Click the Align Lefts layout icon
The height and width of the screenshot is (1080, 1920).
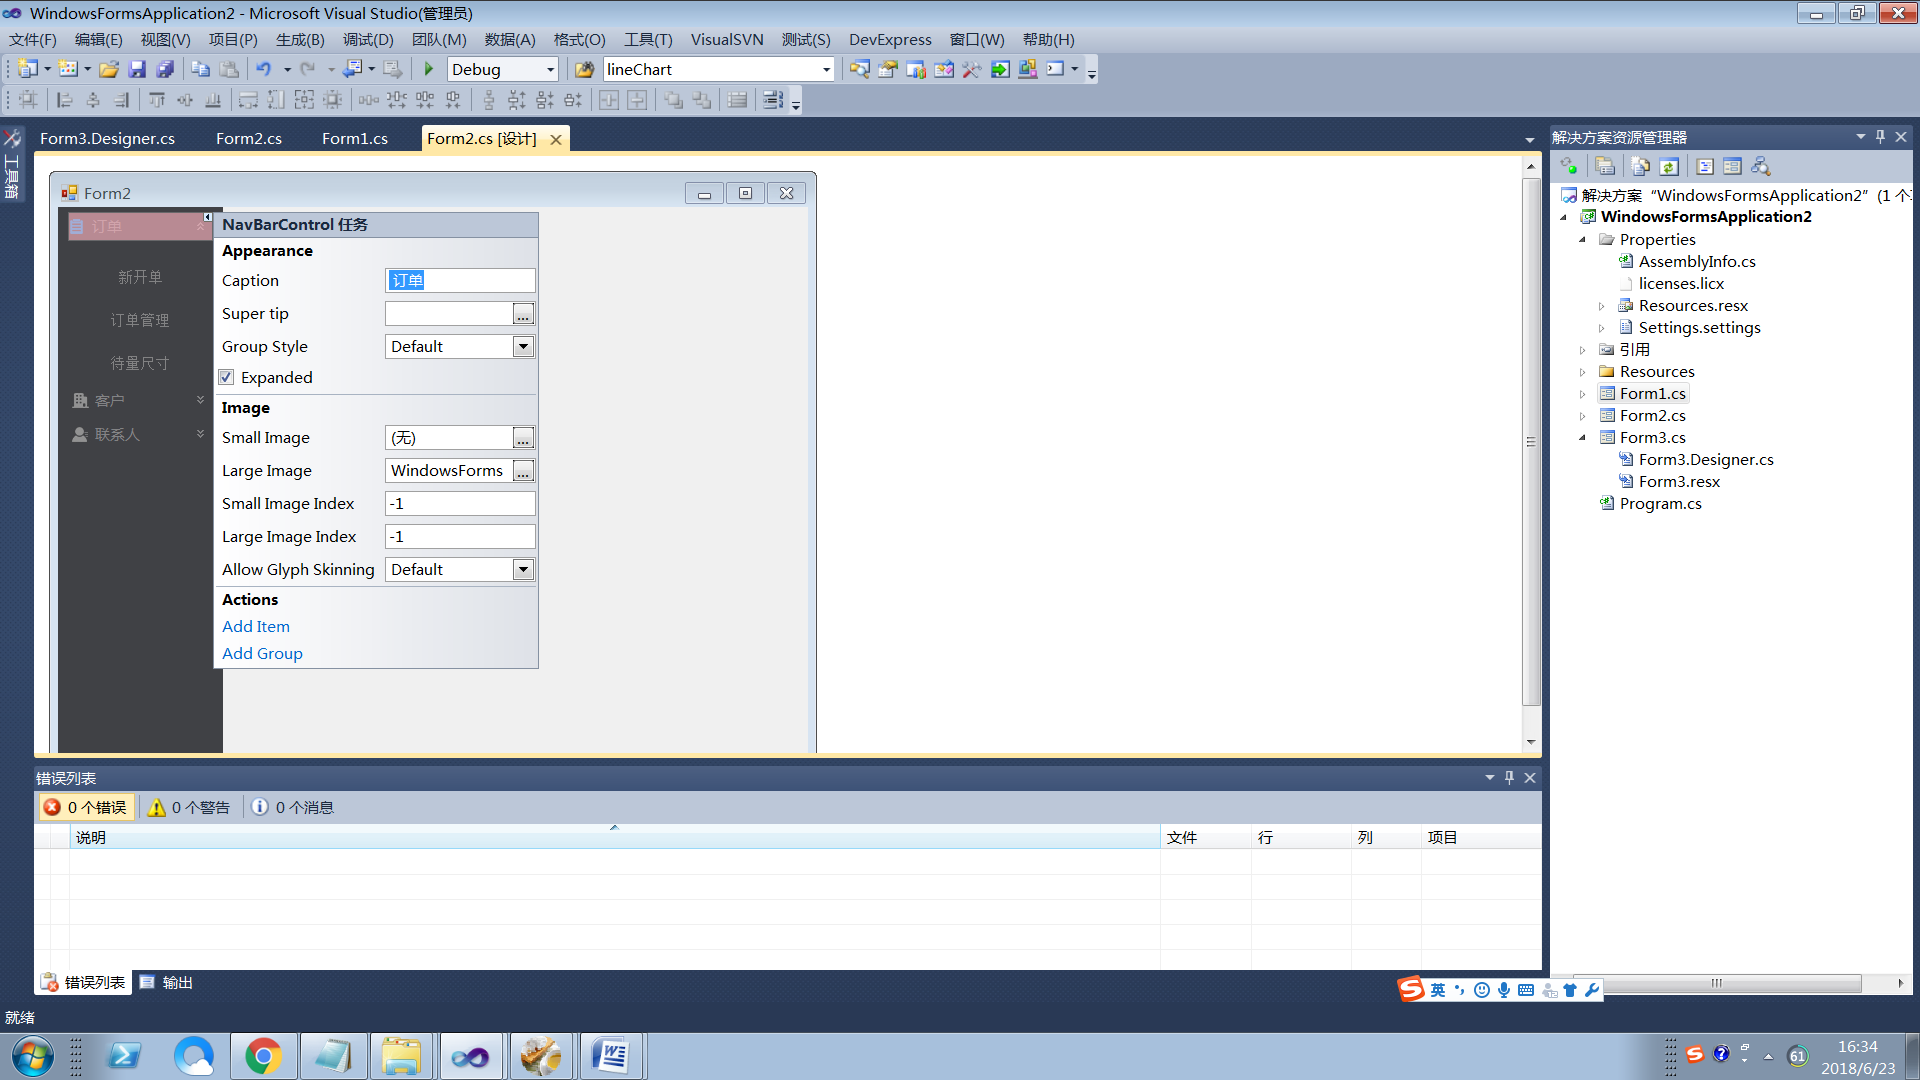point(65,100)
